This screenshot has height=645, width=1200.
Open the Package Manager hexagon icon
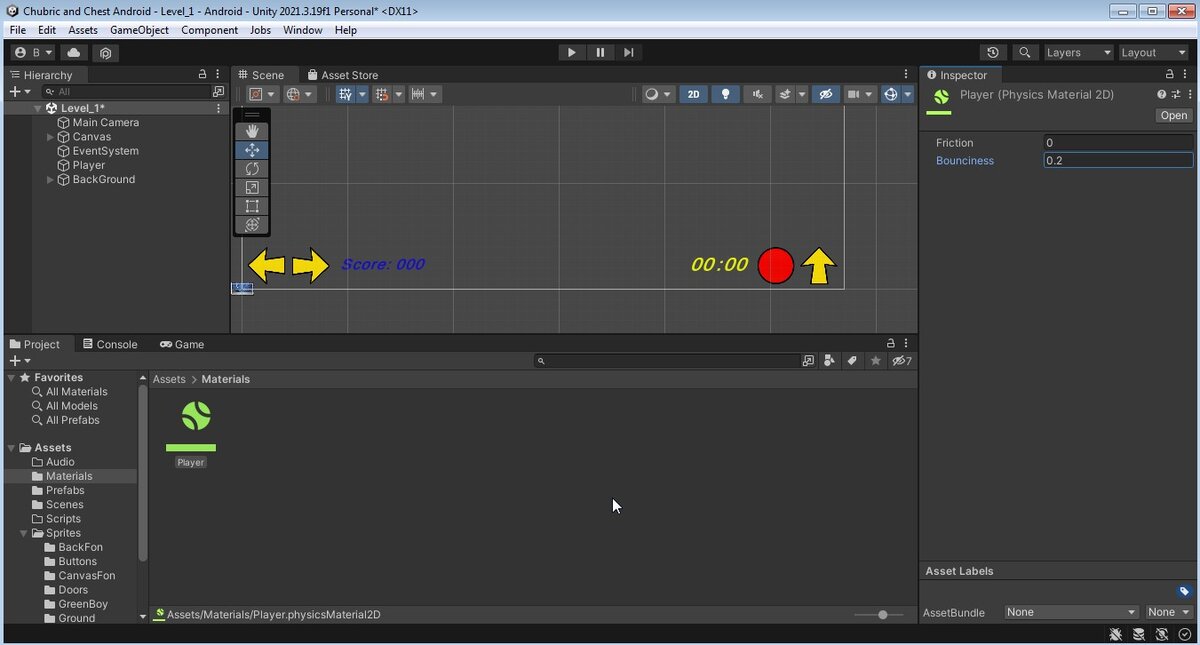point(105,53)
